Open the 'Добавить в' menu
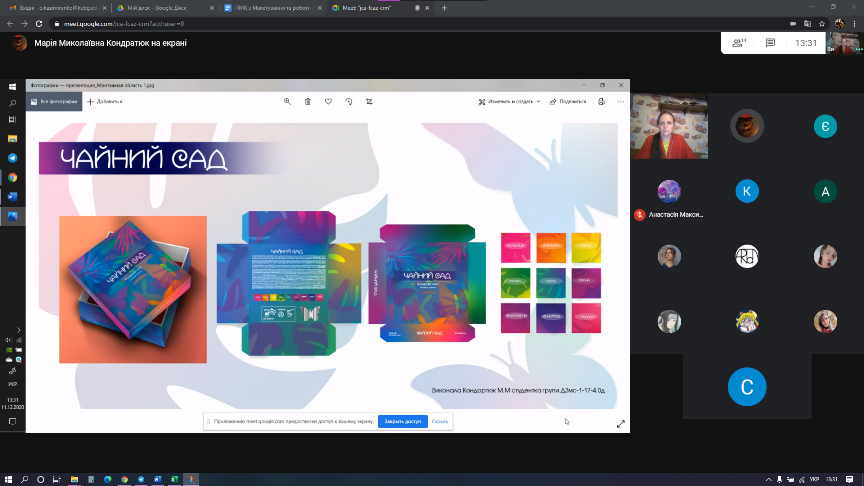This screenshot has height=486, width=864. [x=105, y=101]
